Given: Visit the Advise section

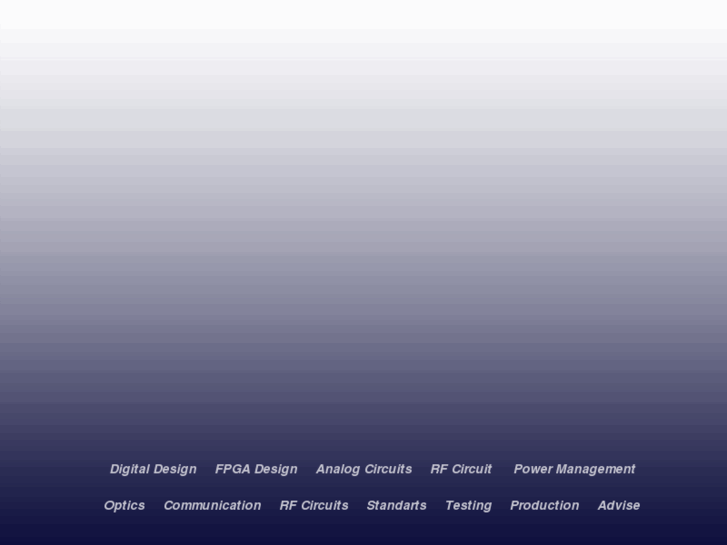Looking at the screenshot, I should (x=619, y=505).
